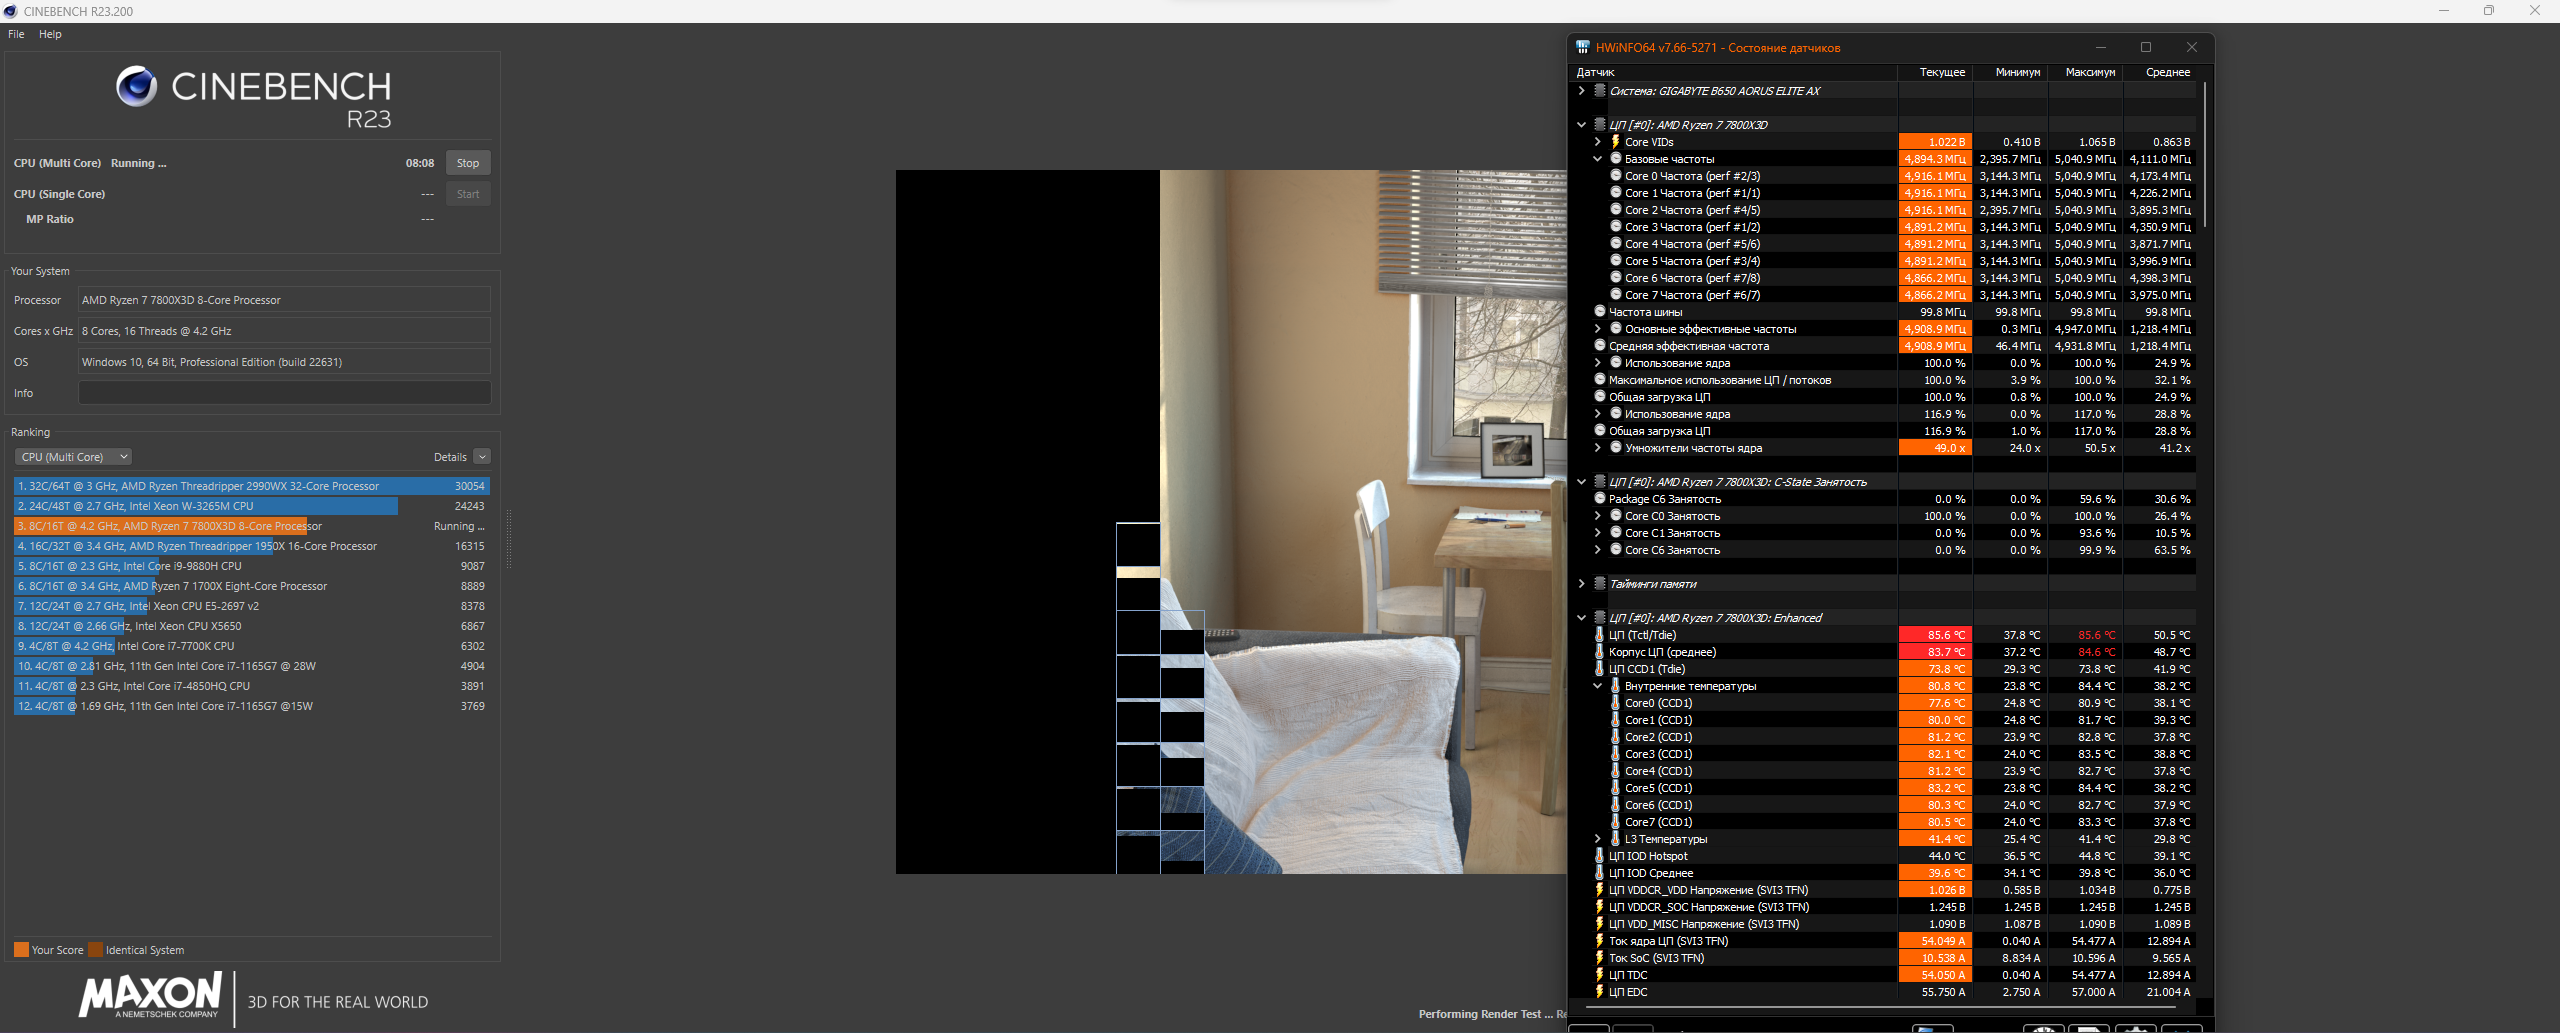Screen dimensions: 2560x1033
Task: Click thermometer icon beside ЦП (Tctl/Tdie)
Action: [x=1600, y=635]
